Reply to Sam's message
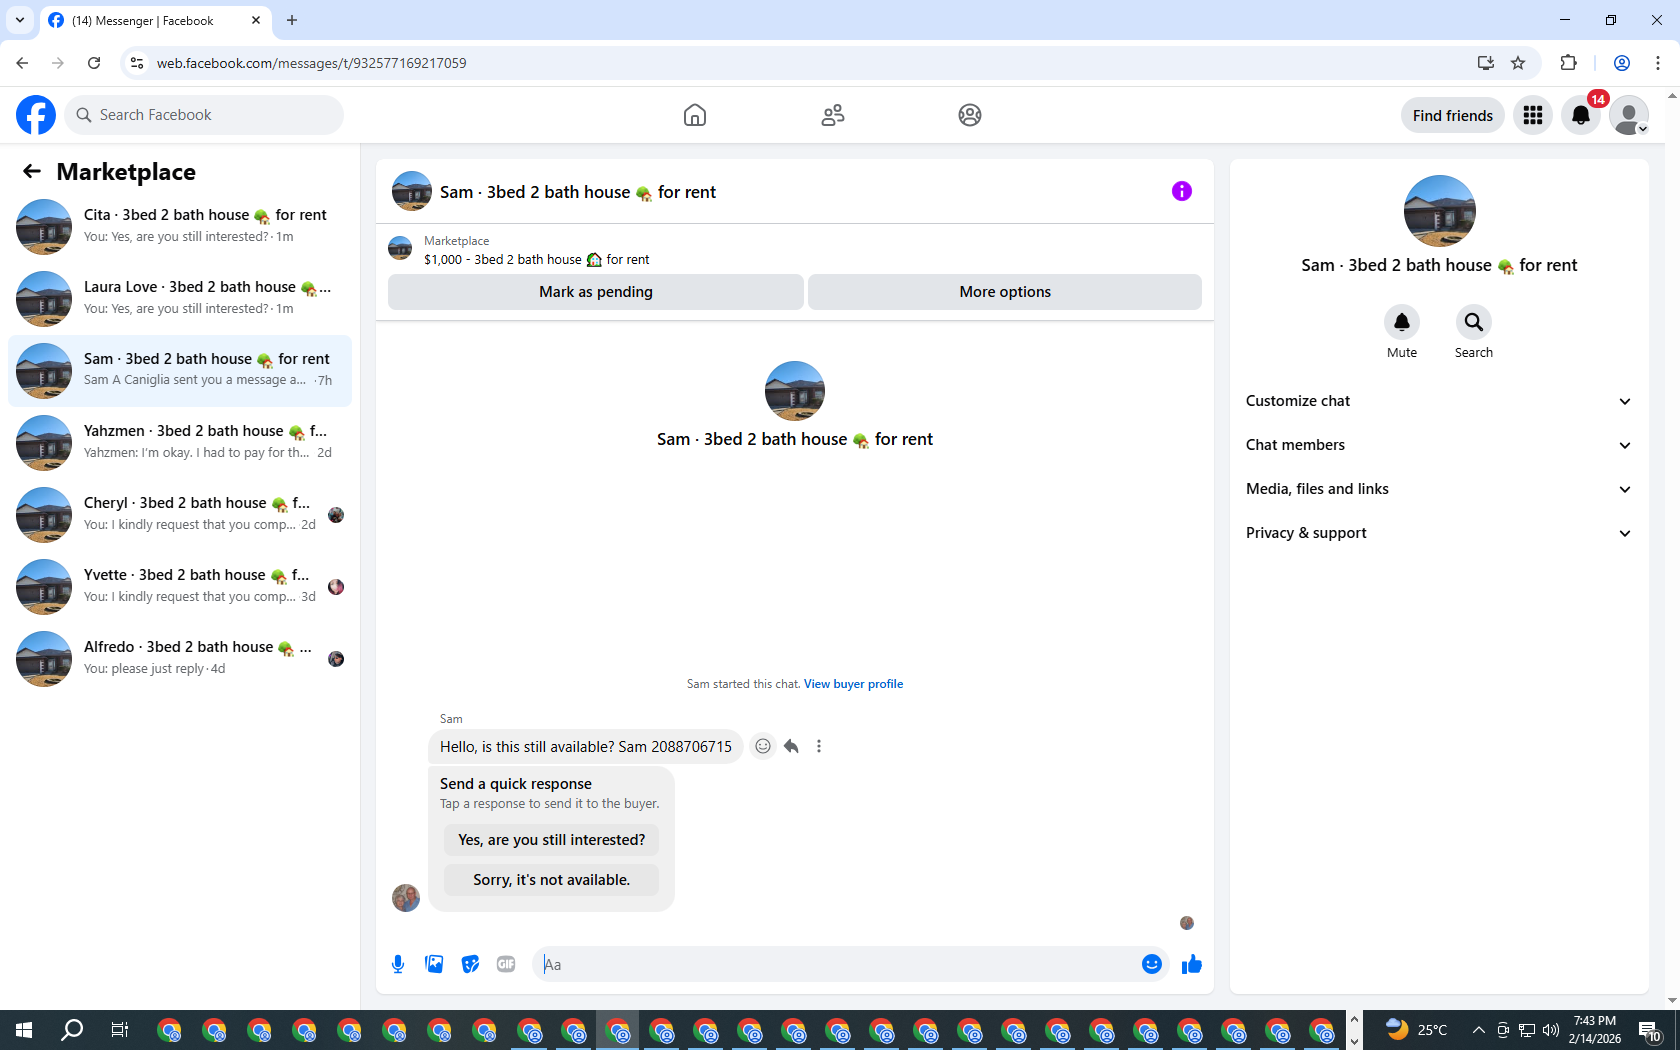1680x1050 pixels. tap(791, 746)
